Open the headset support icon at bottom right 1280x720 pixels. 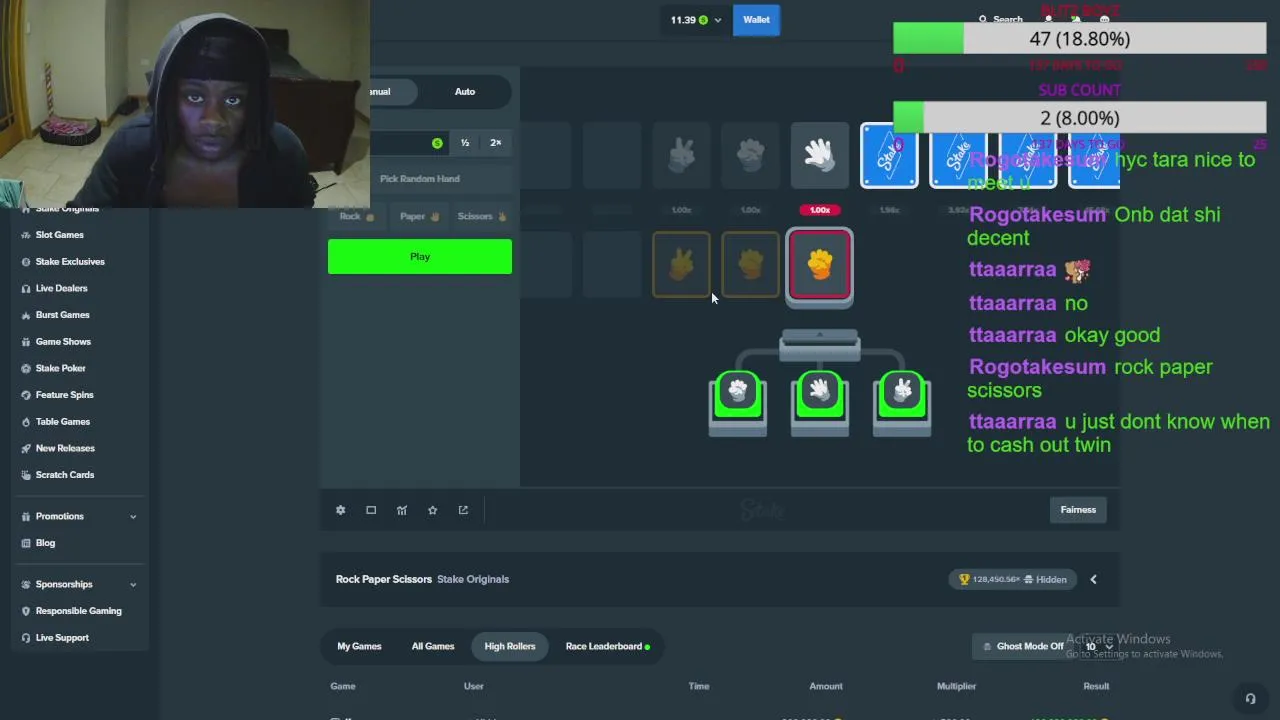1250,699
